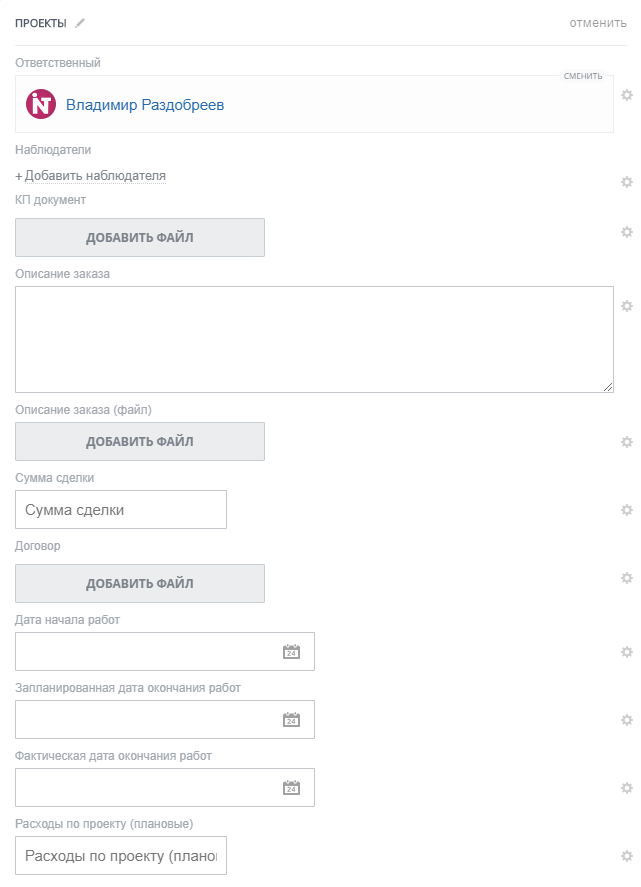Open gear settings for Ответственный field
This screenshot has height=887, width=641.
[627, 95]
